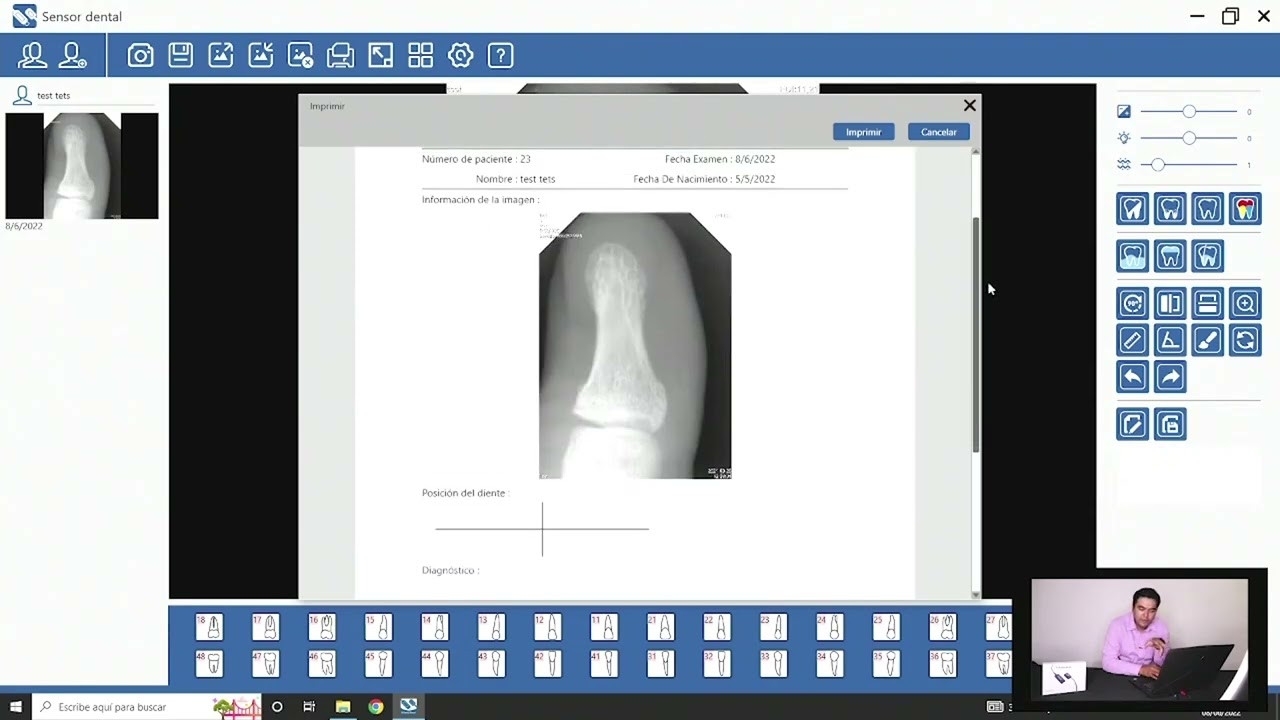The image size is (1280, 720).
Task: Open the settings gear icon
Action: [x=460, y=55]
